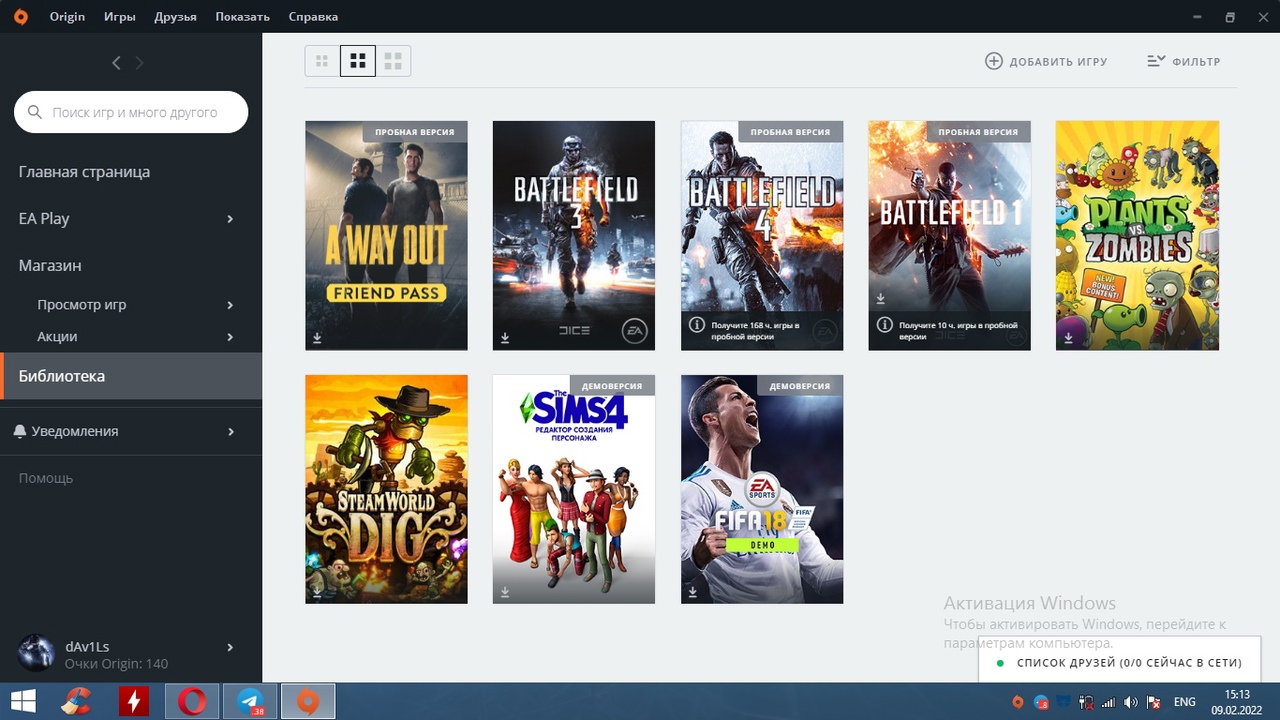Click the ENG language indicator
The image size is (1280, 720).
coord(1184,702)
